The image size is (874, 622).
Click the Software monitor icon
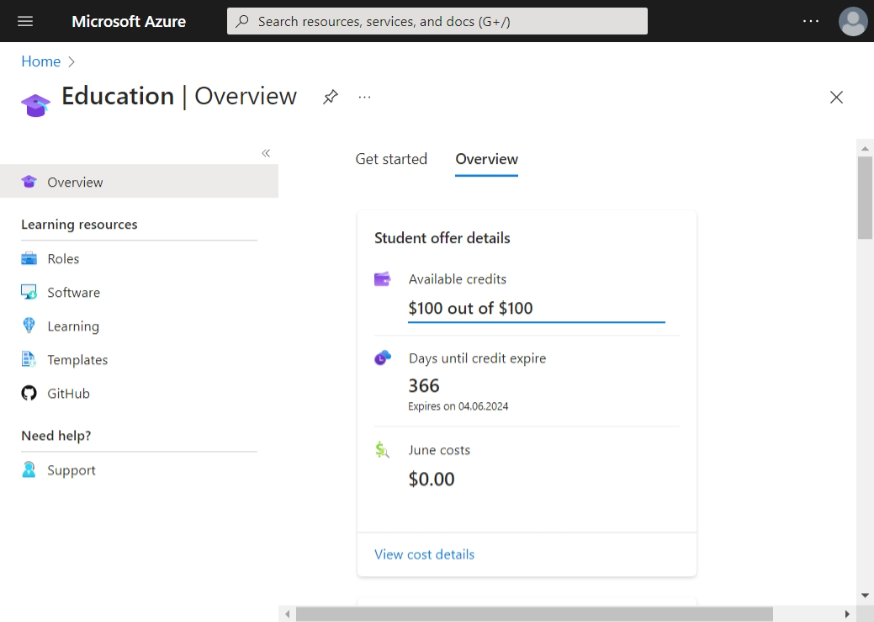click(x=29, y=291)
